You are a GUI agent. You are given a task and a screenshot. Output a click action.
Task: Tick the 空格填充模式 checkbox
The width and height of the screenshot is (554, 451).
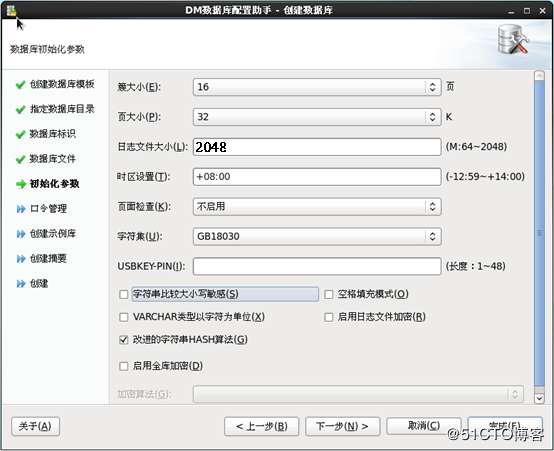pyautogui.click(x=329, y=294)
